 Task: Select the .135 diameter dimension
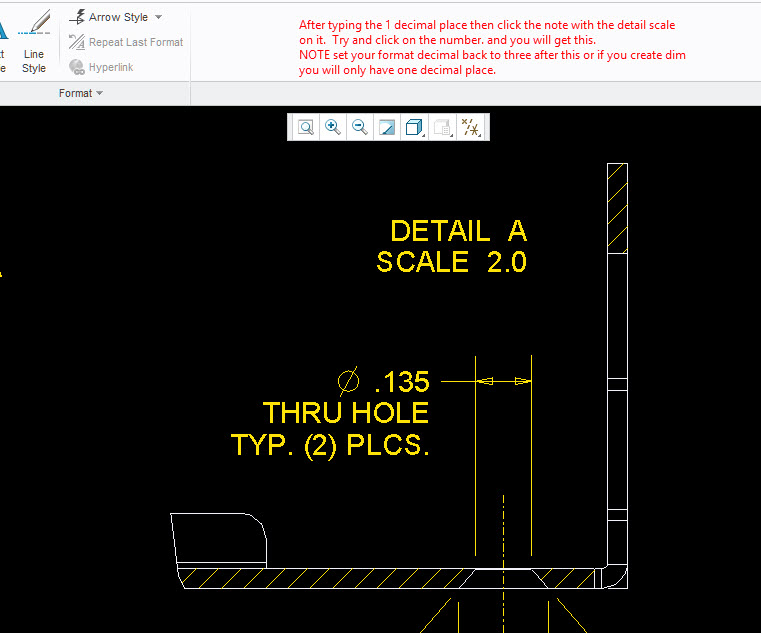coord(383,381)
